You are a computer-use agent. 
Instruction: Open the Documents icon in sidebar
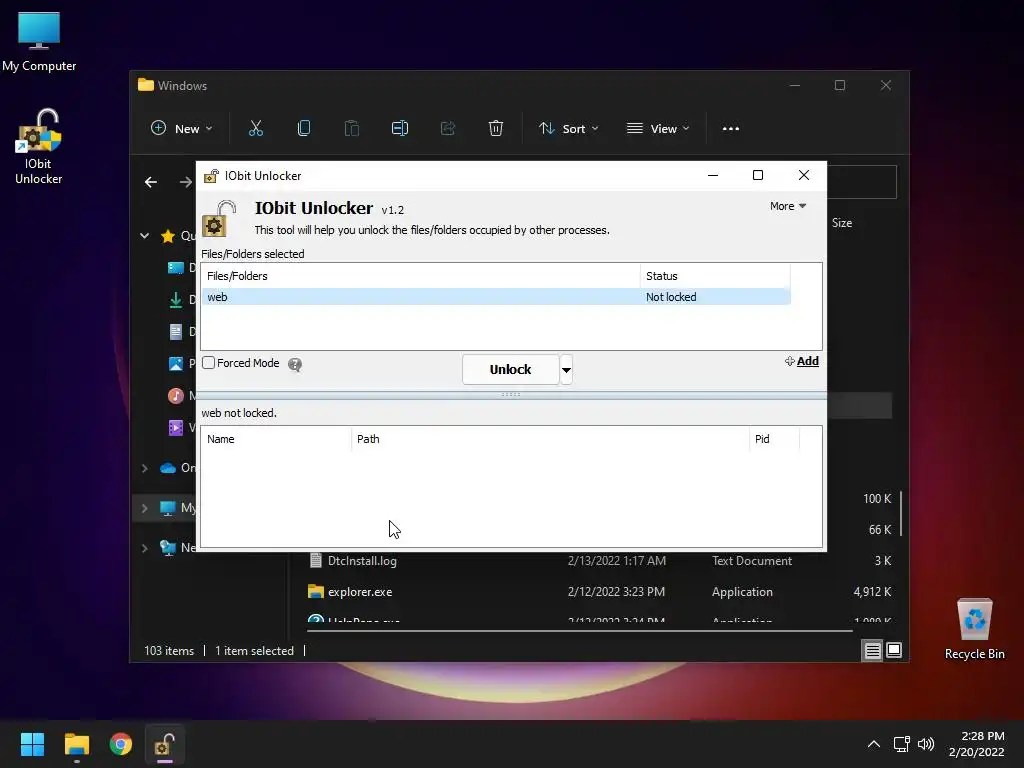pos(176,332)
